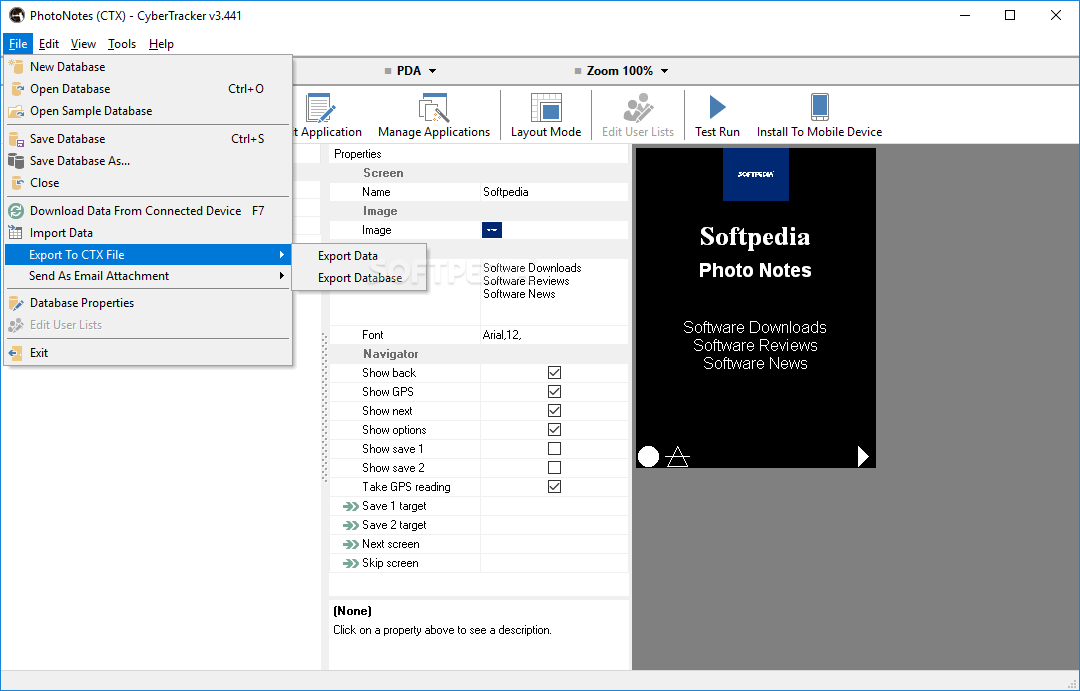Click the Exit menu icon
1080x691 pixels.
[x=16, y=353]
